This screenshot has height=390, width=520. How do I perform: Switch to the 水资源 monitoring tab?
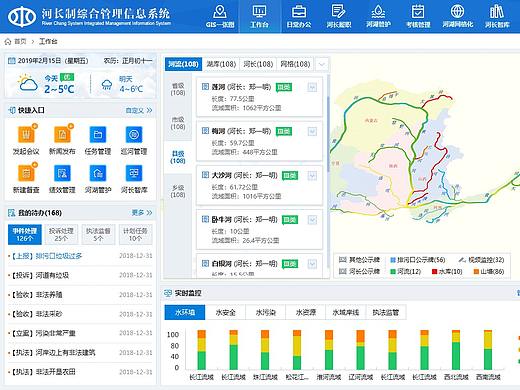(x=306, y=313)
